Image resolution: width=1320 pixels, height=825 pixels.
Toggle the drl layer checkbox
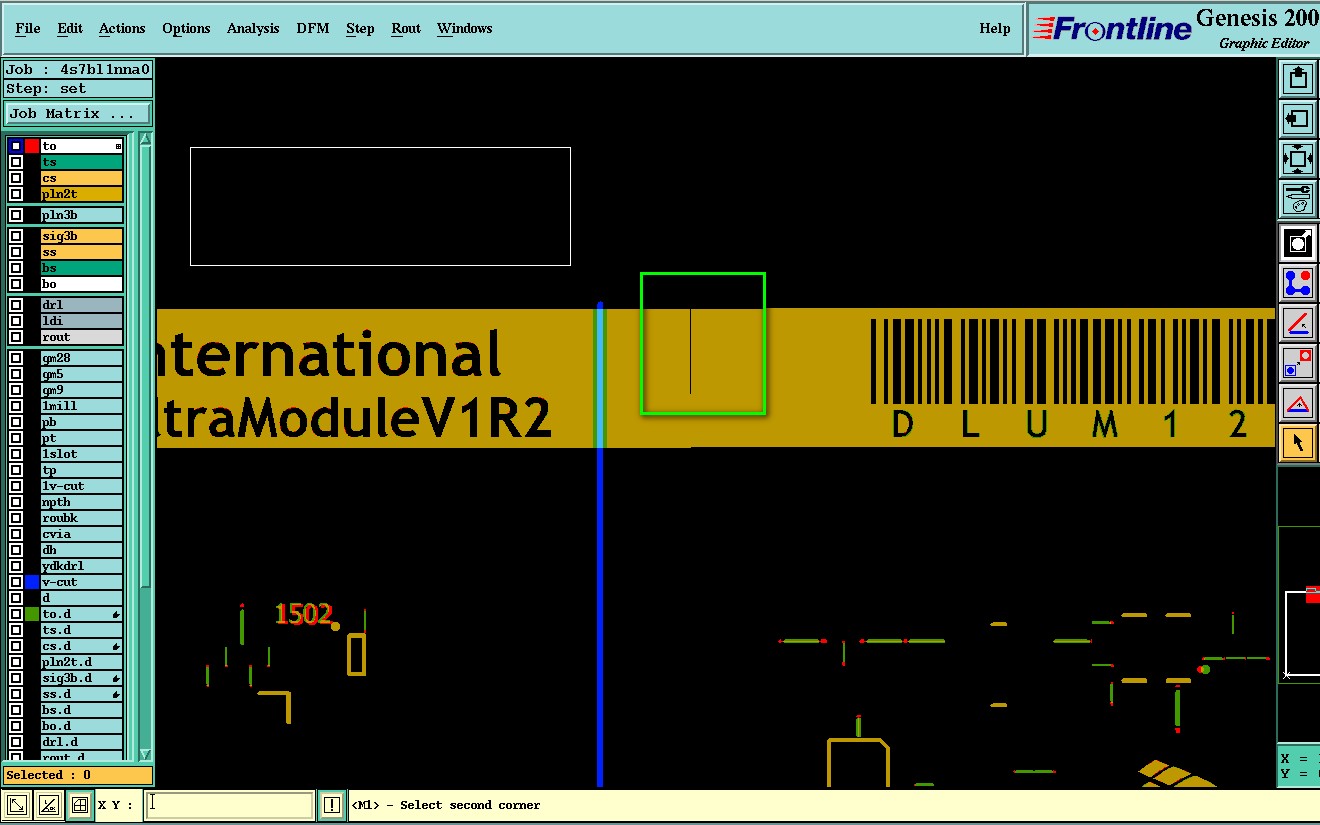[16, 305]
